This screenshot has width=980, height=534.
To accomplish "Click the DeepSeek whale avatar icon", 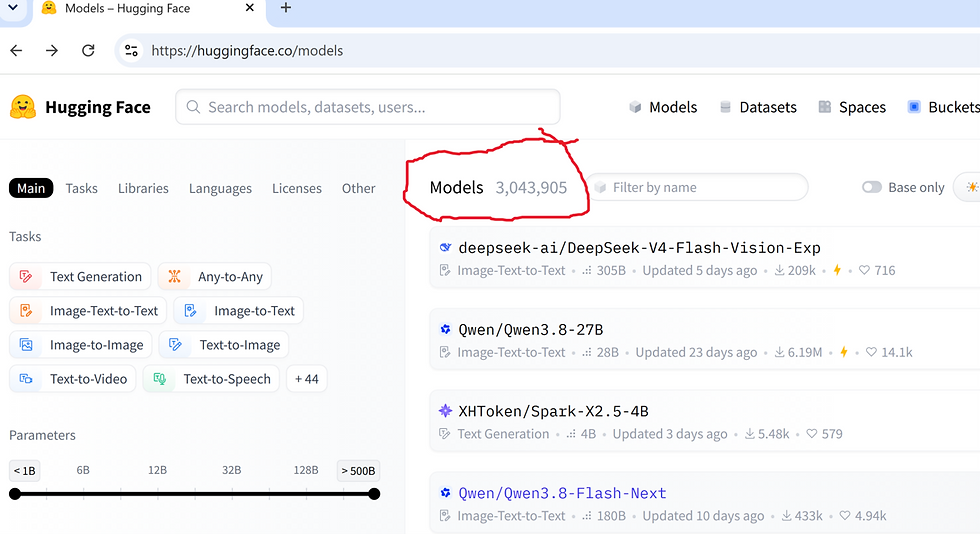I will coord(445,248).
